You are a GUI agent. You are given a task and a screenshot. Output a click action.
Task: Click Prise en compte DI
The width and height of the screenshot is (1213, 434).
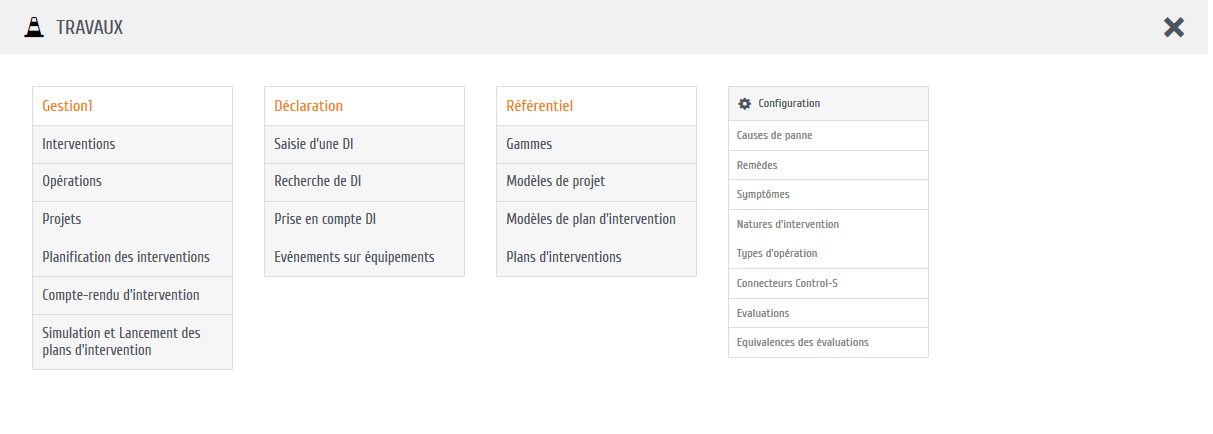pos(325,219)
